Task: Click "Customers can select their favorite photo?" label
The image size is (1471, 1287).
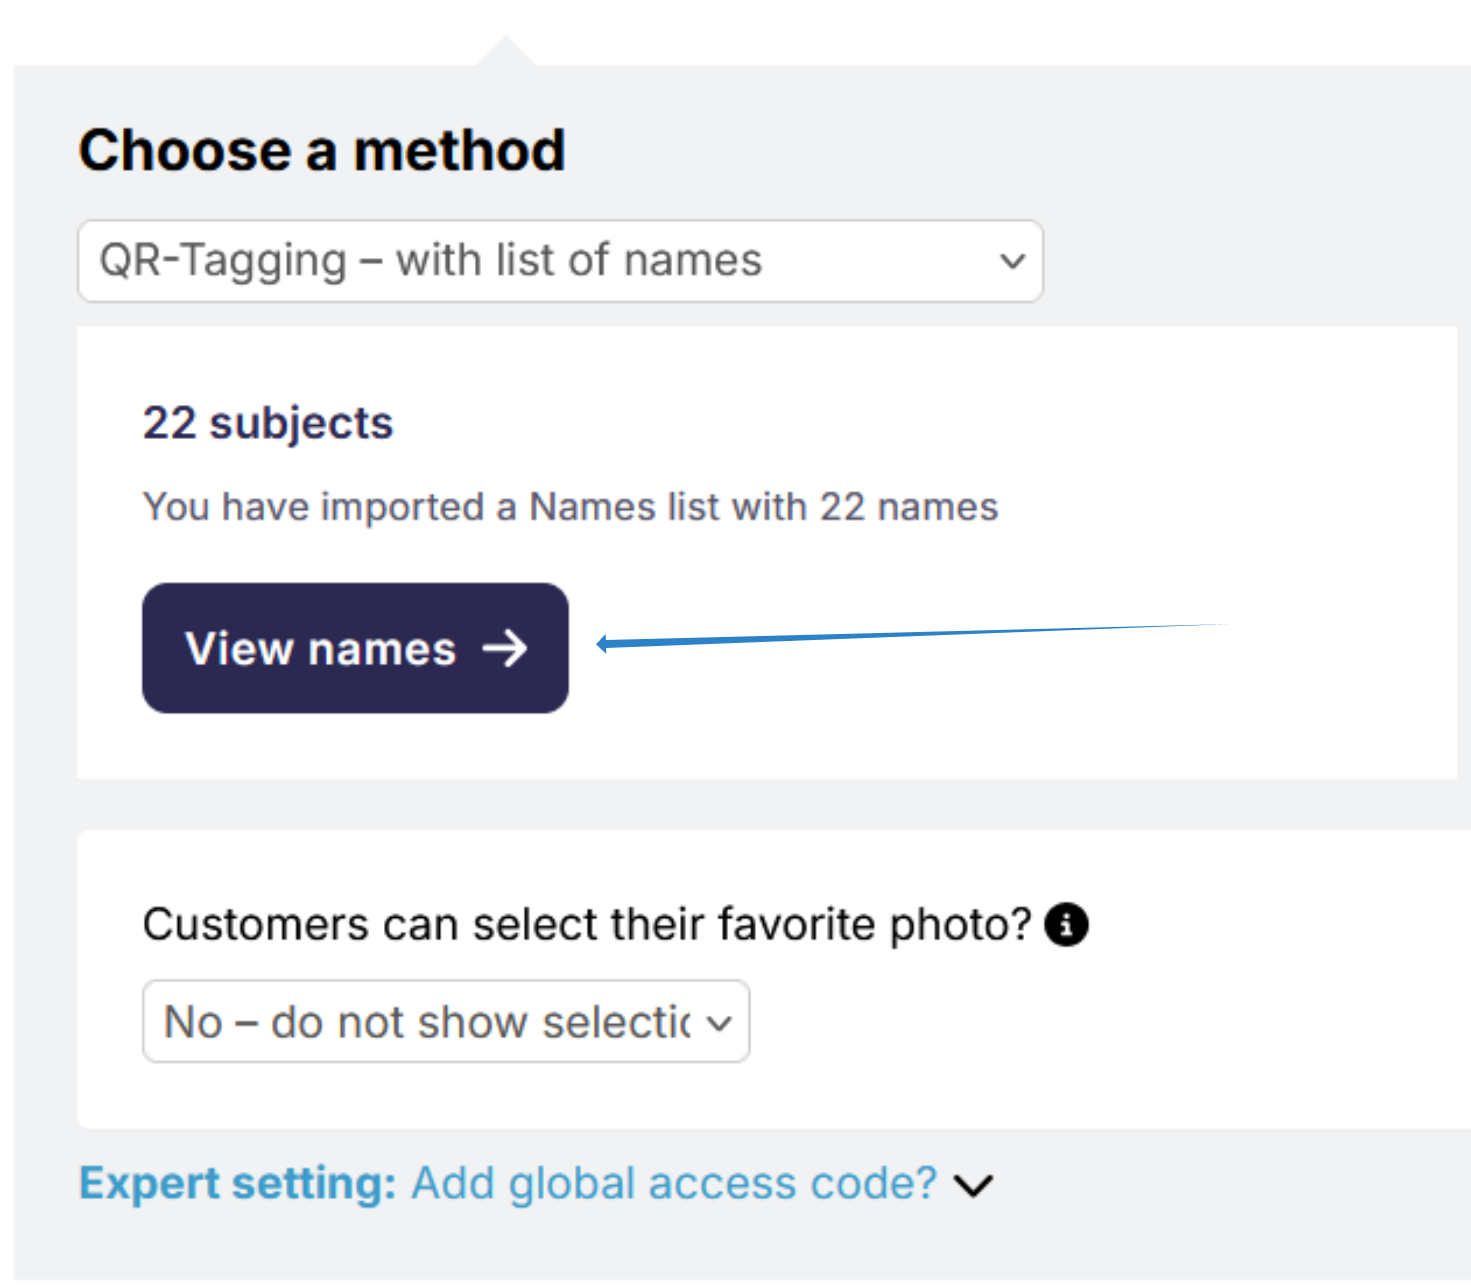Action: (587, 925)
